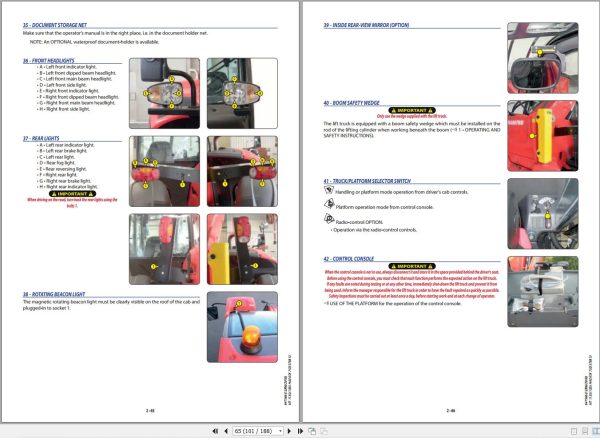Go to the greyed-out next view icon
This screenshot has height=438, width=600.
324,431
